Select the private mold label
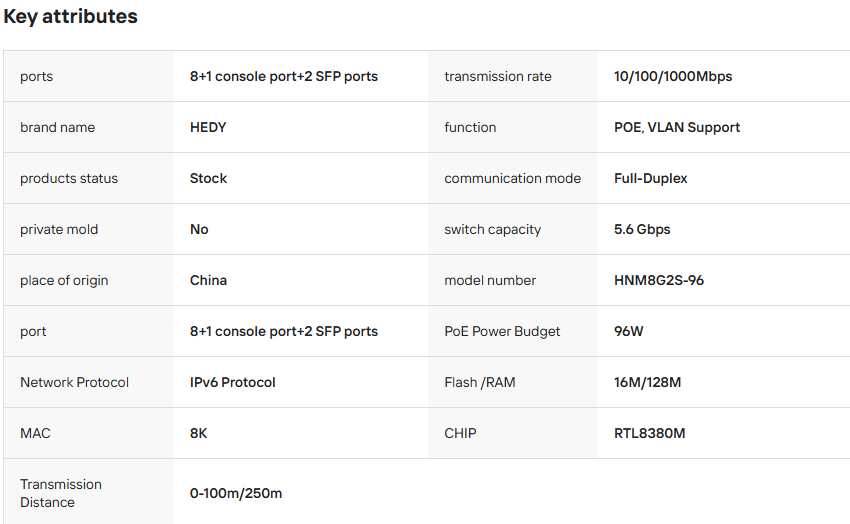Viewport: 850px width, 524px height. coord(59,229)
